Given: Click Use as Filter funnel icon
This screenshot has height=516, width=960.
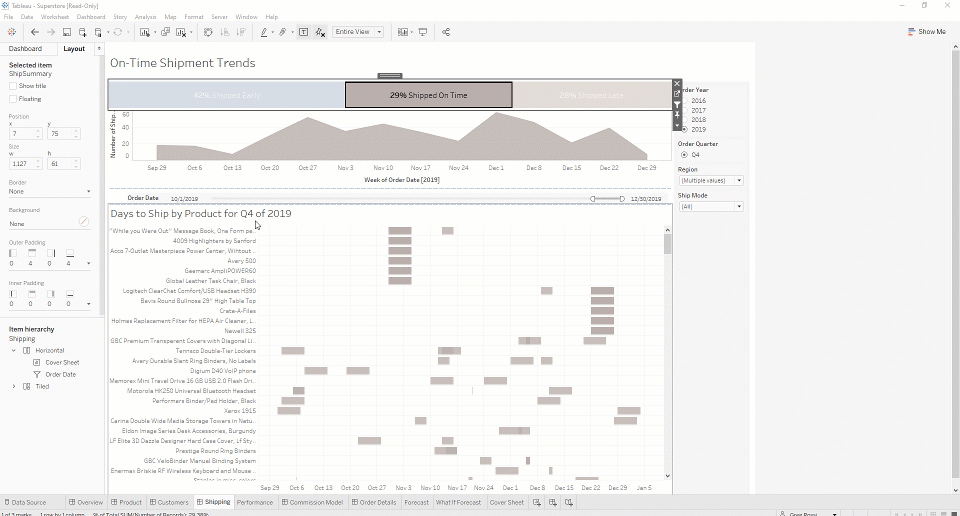Looking at the screenshot, I should (x=677, y=104).
